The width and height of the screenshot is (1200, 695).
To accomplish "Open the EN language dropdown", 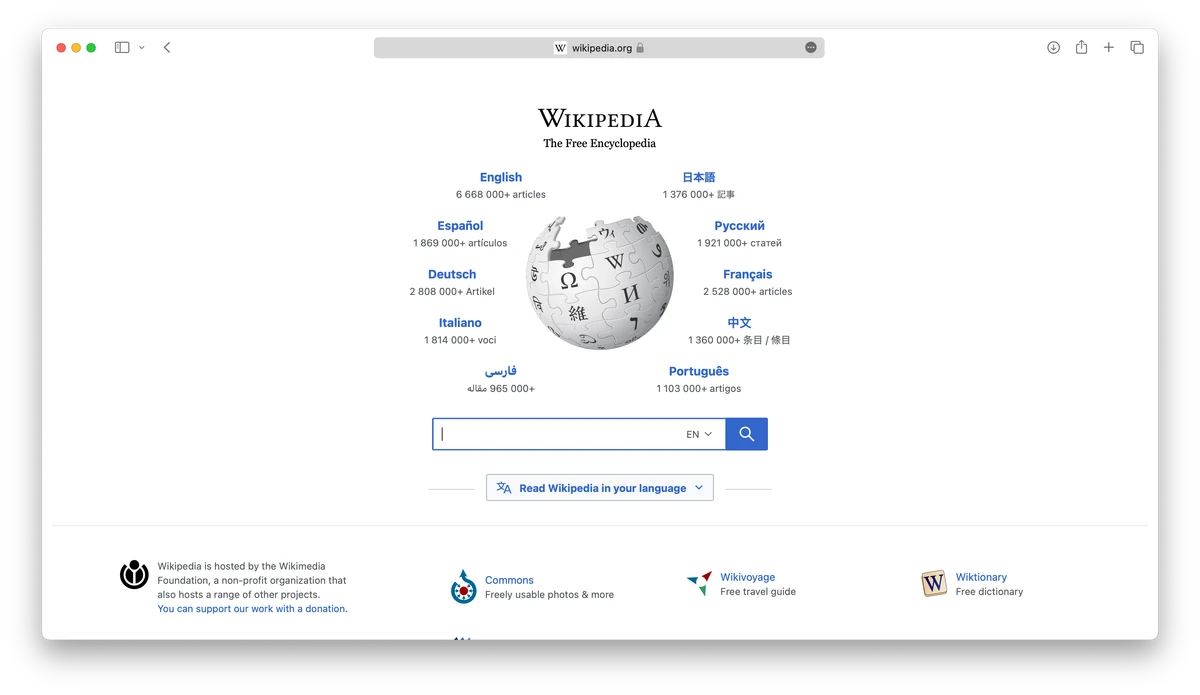I will pyautogui.click(x=697, y=433).
